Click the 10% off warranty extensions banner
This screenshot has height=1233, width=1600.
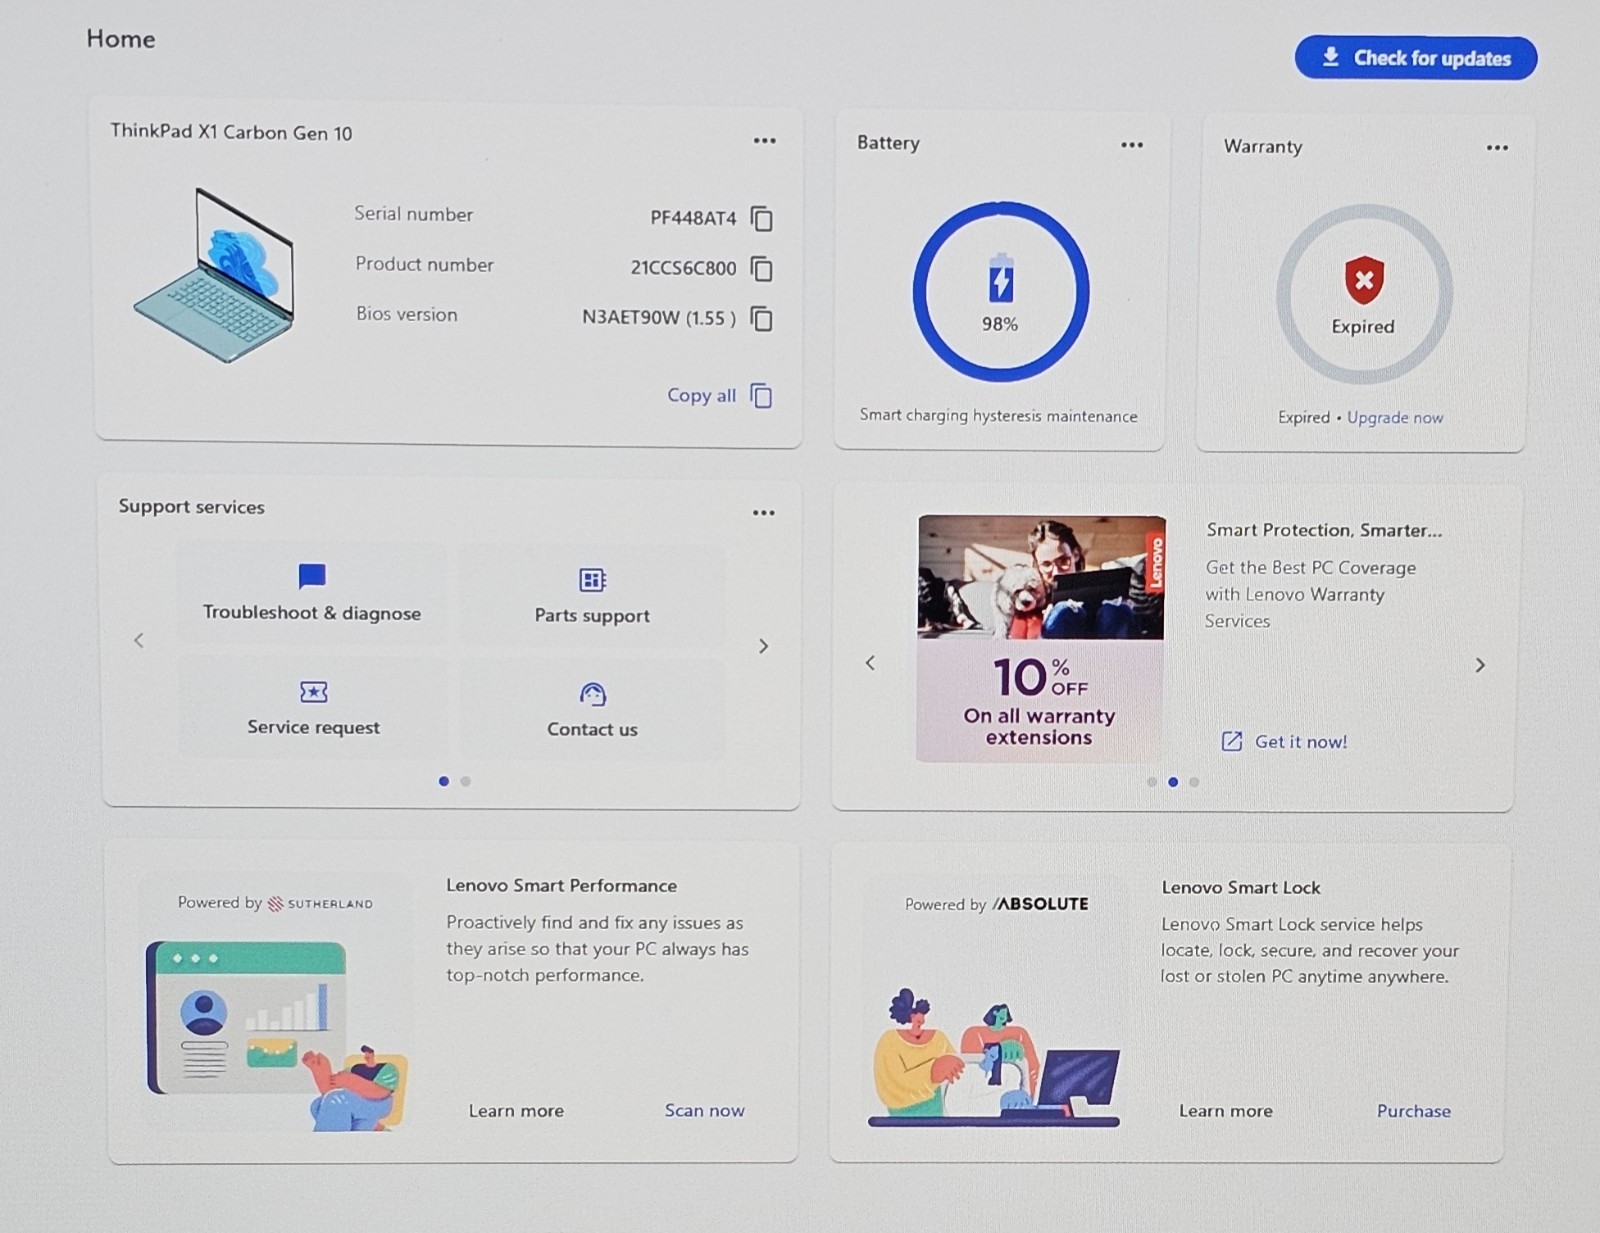click(1040, 639)
